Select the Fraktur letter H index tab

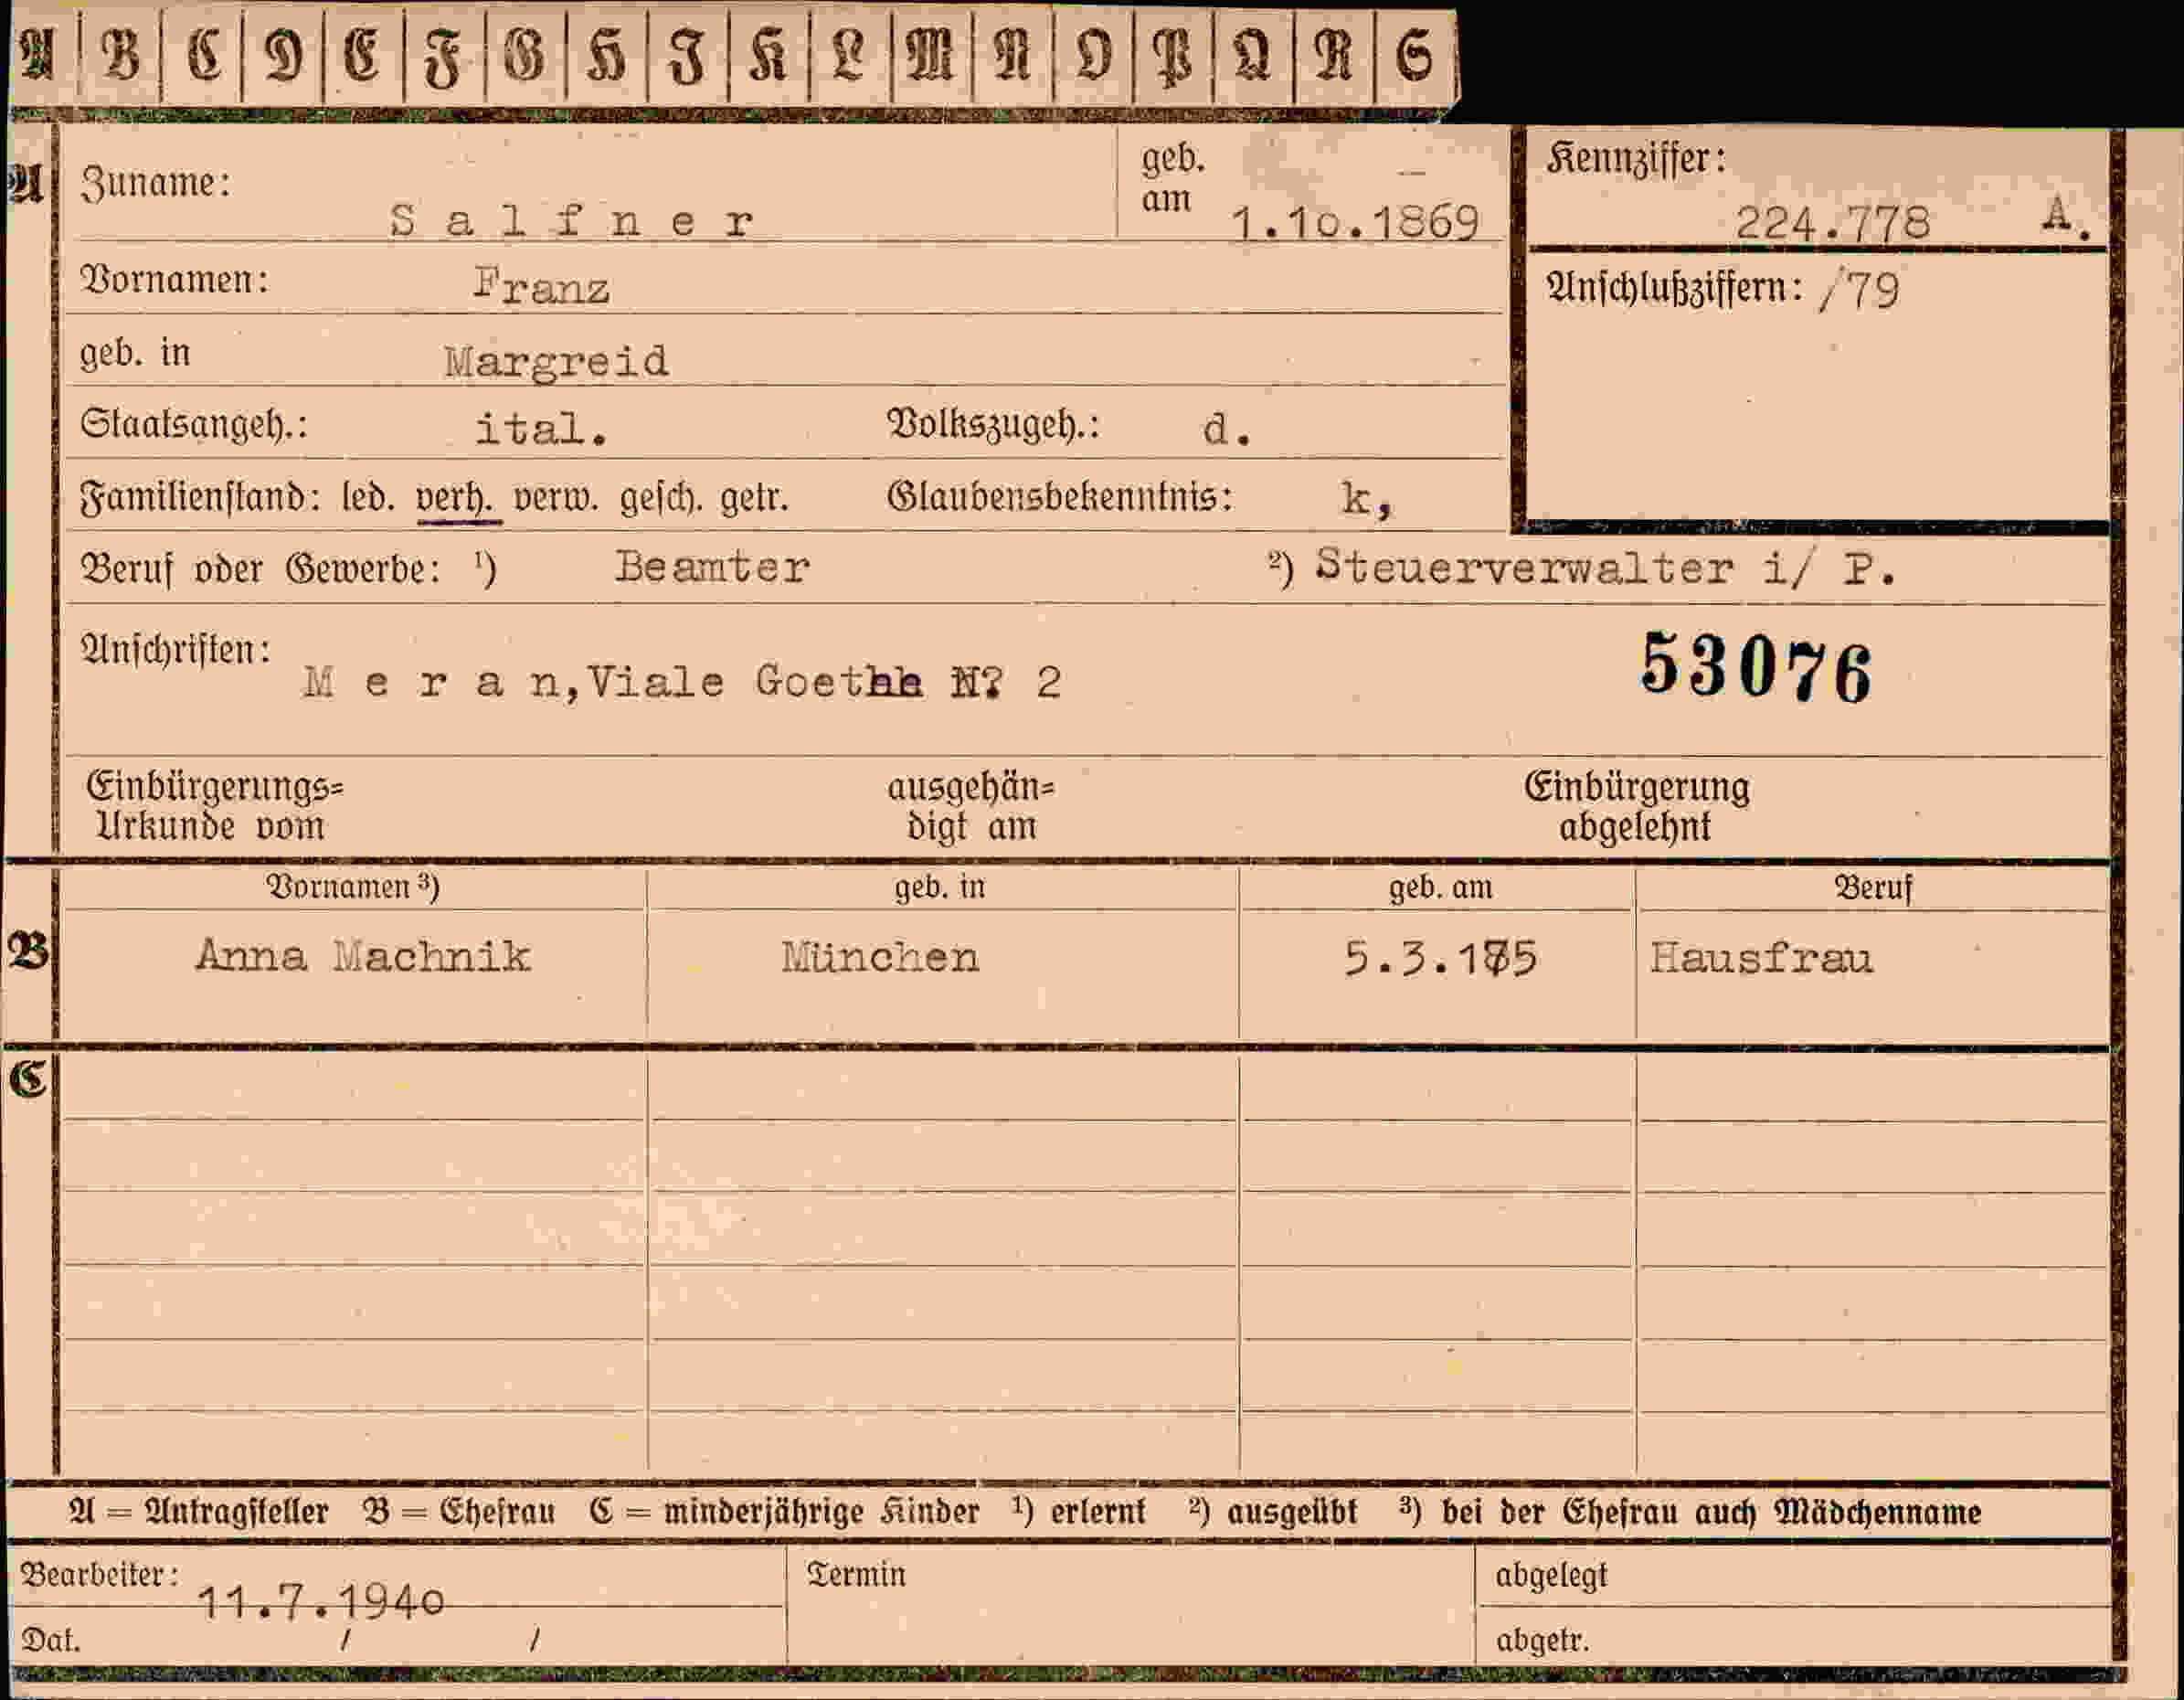tap(607, 55)
